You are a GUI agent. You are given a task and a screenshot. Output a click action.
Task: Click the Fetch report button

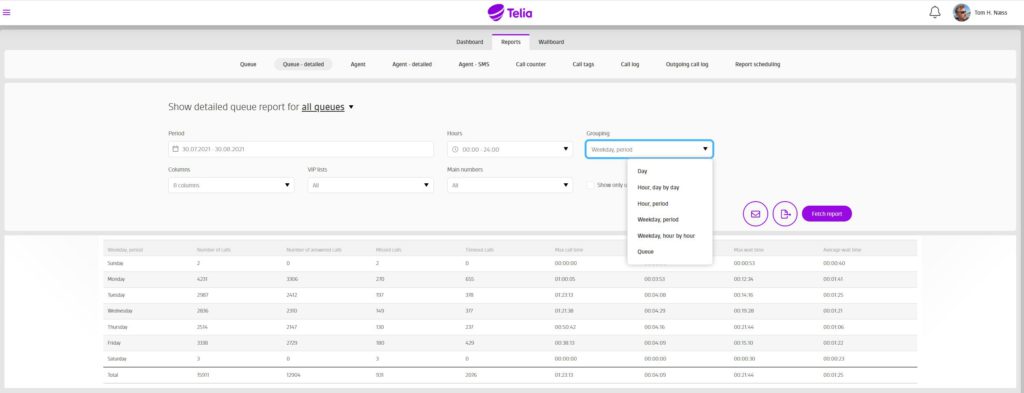click(827, 213)
